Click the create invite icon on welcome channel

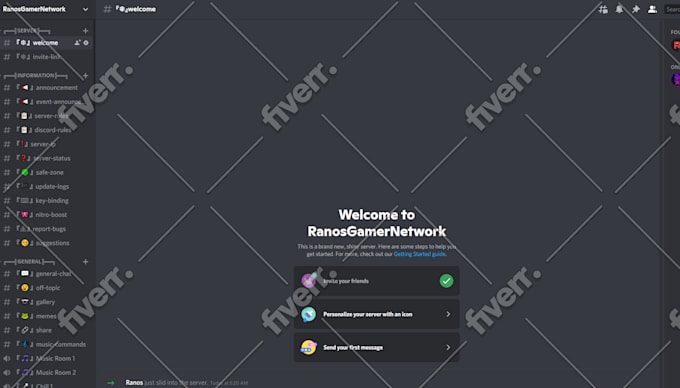point(77,42)
